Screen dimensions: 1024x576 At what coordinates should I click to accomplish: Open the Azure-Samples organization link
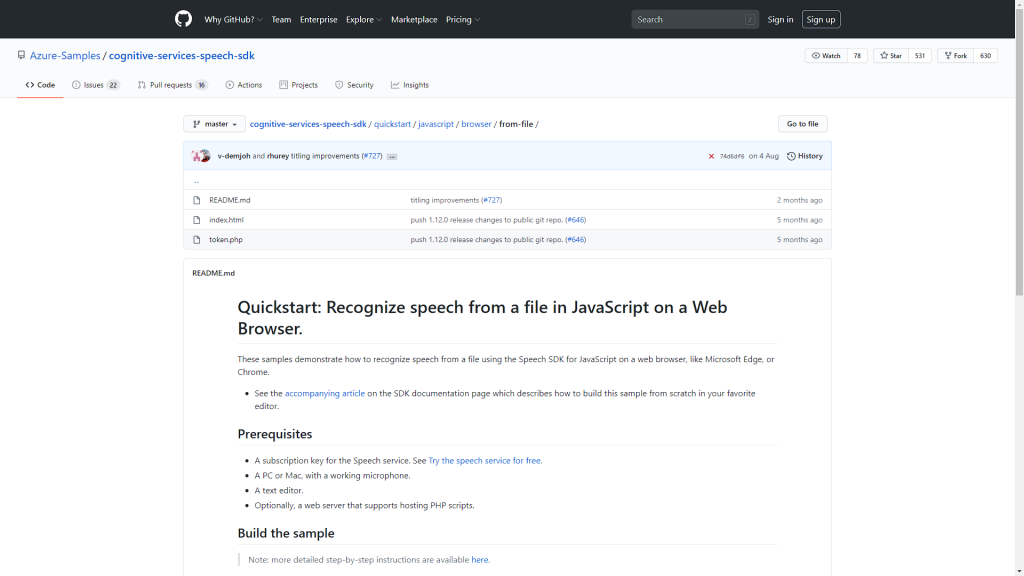pyautogui.click(x=65, y=56)
